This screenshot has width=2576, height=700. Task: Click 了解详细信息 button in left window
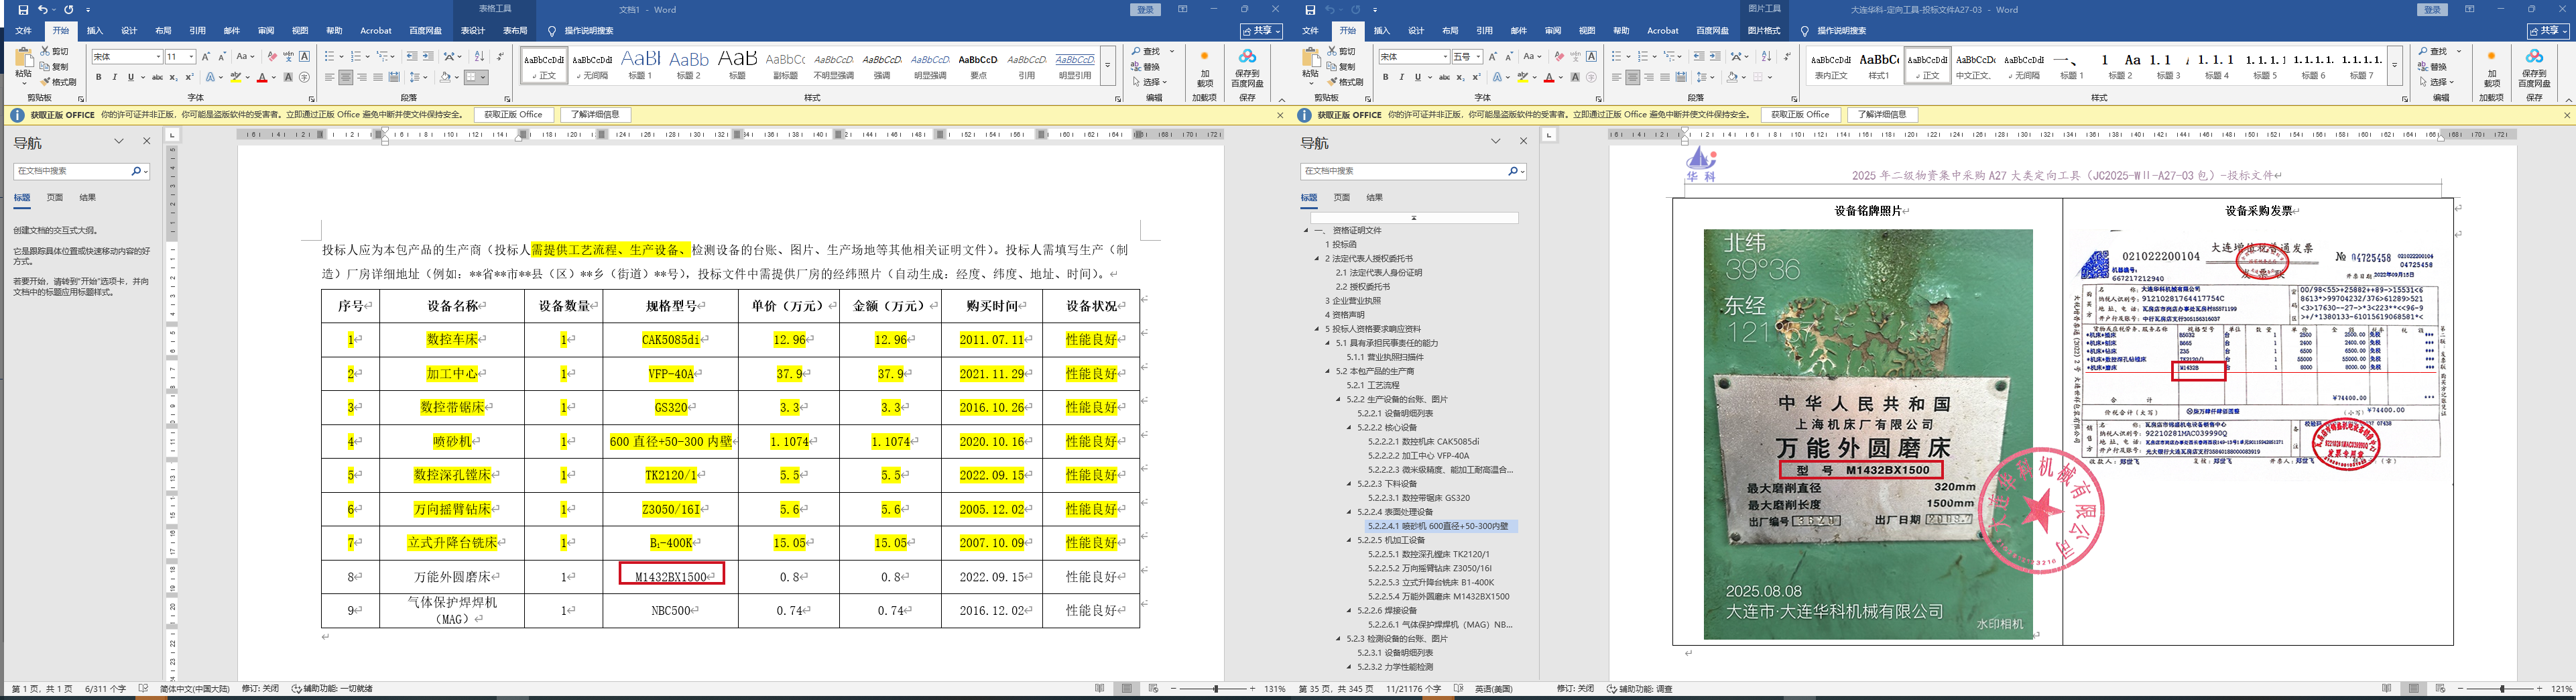coord(595,115)
